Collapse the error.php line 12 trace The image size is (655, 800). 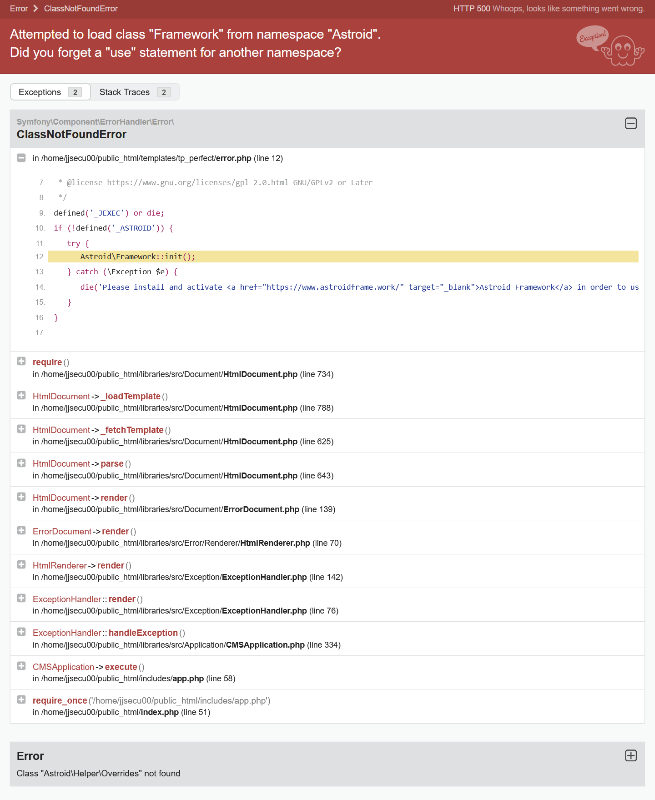[21, 158]
